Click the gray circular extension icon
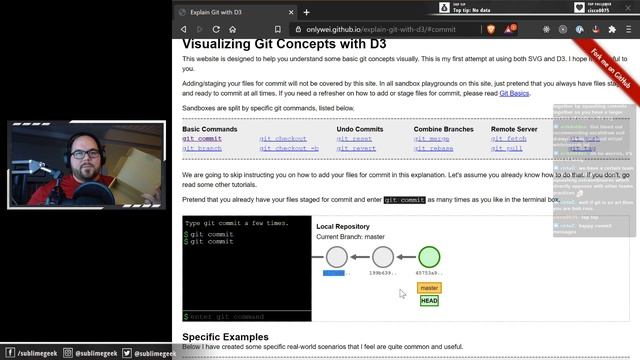 pos(563,29)
